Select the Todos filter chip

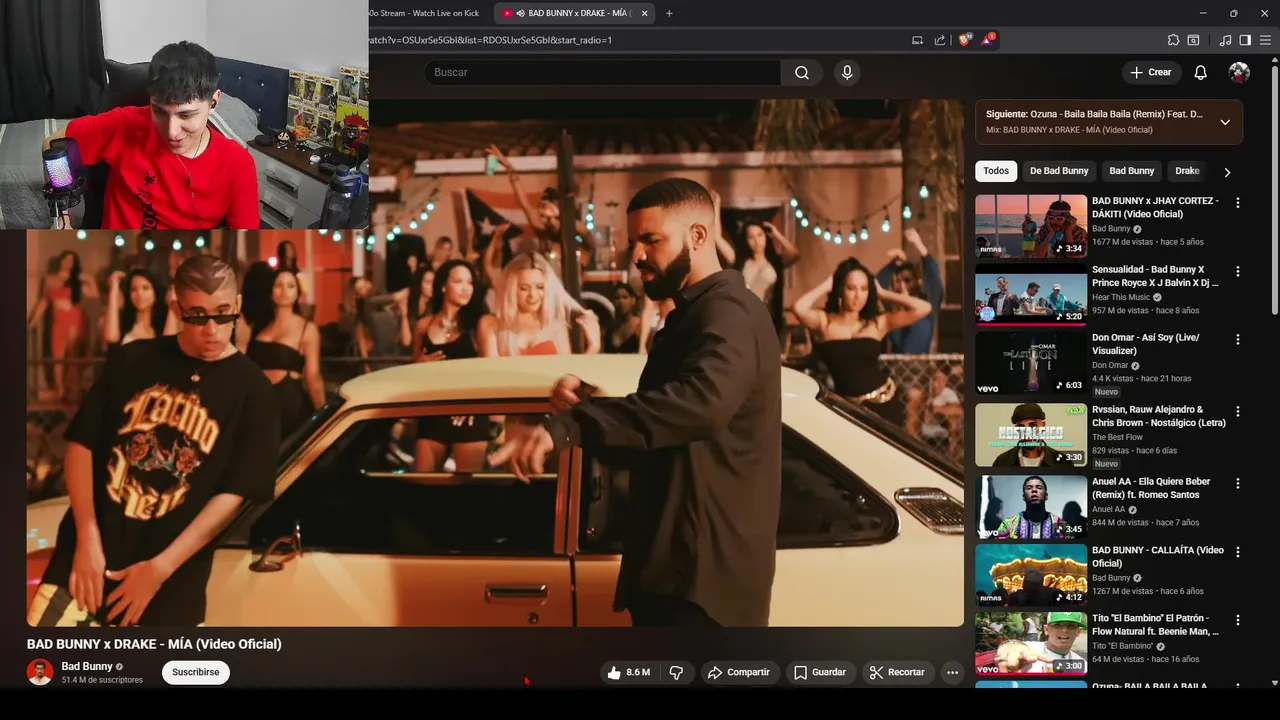click(x=996, y=171)
